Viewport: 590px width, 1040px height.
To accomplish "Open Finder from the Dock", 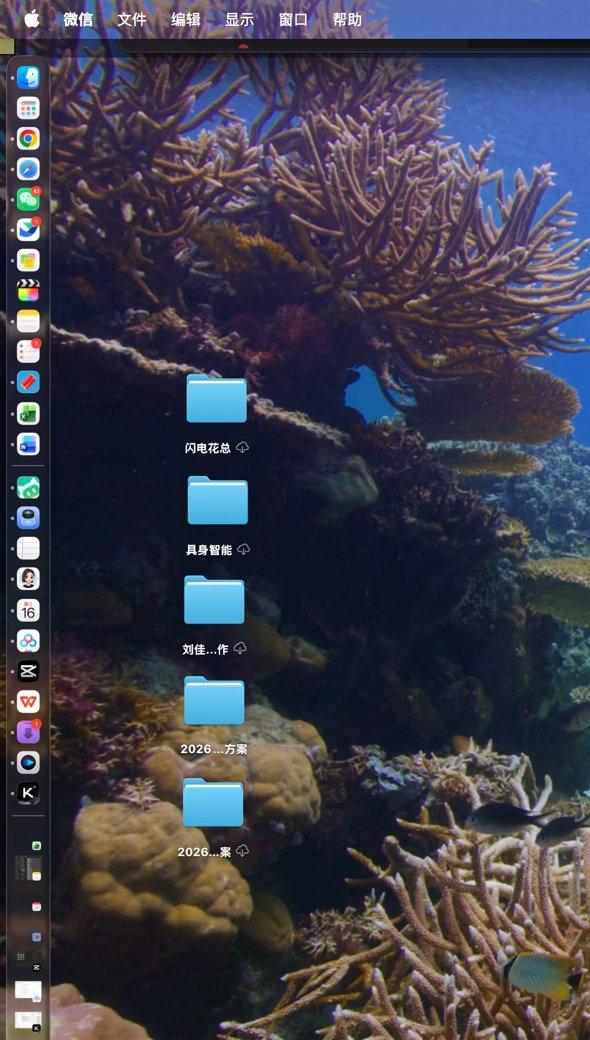I will pyautogui.click(x=28, y=77).
